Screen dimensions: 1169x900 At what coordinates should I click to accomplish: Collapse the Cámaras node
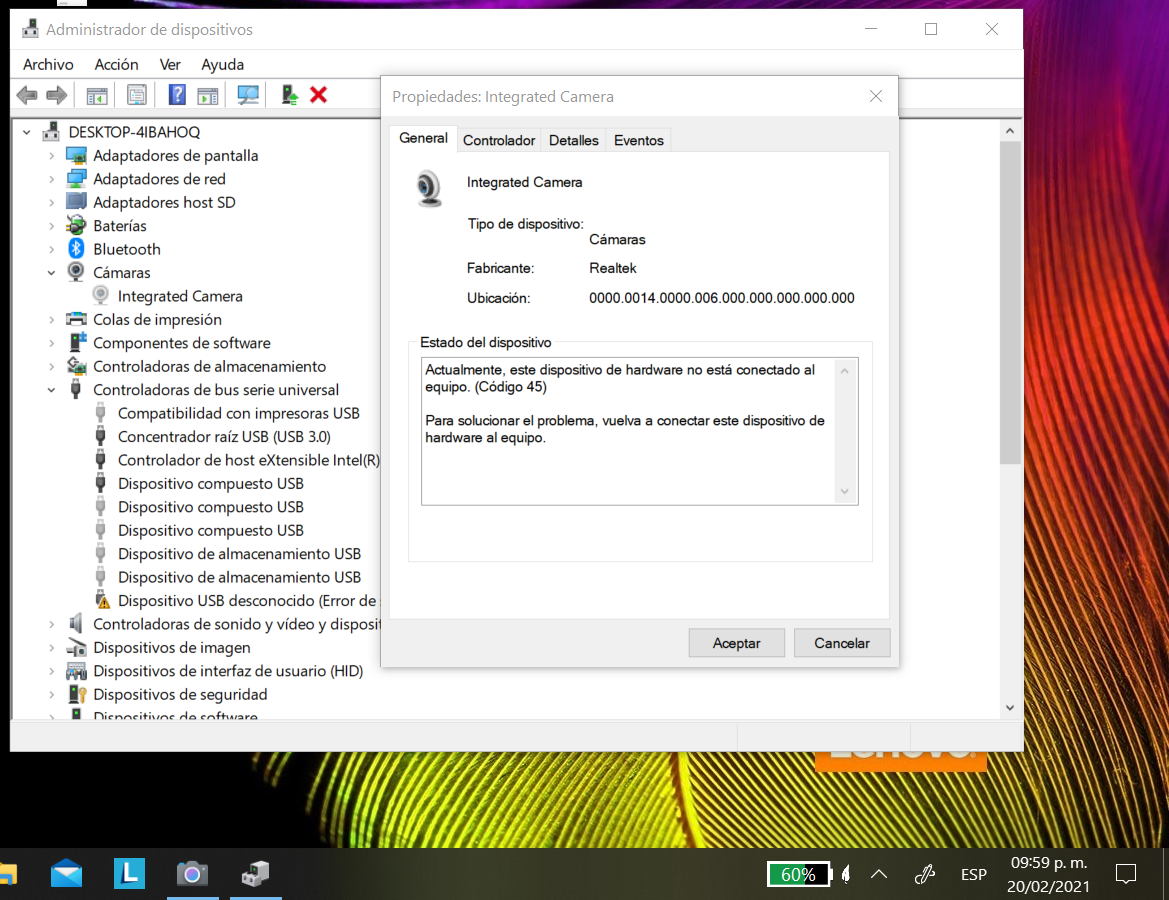tap(51, 273)
